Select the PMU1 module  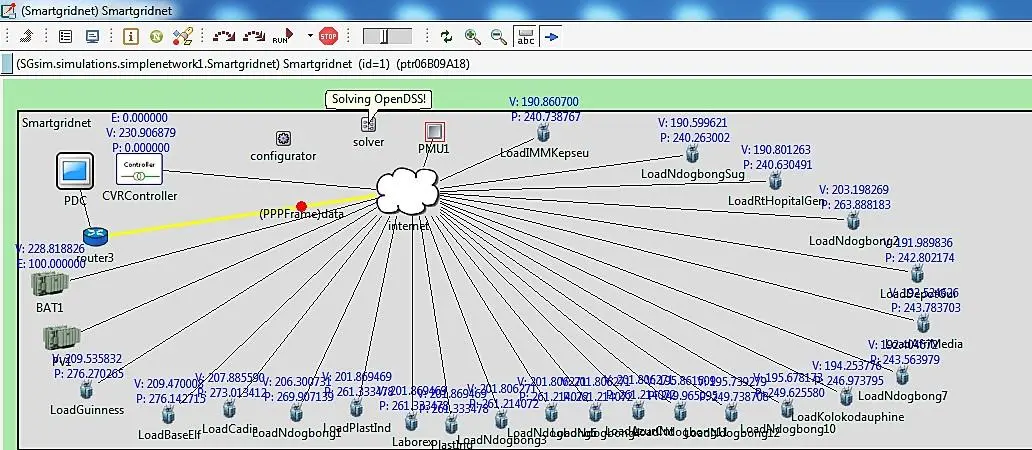[x=434, y=132]
